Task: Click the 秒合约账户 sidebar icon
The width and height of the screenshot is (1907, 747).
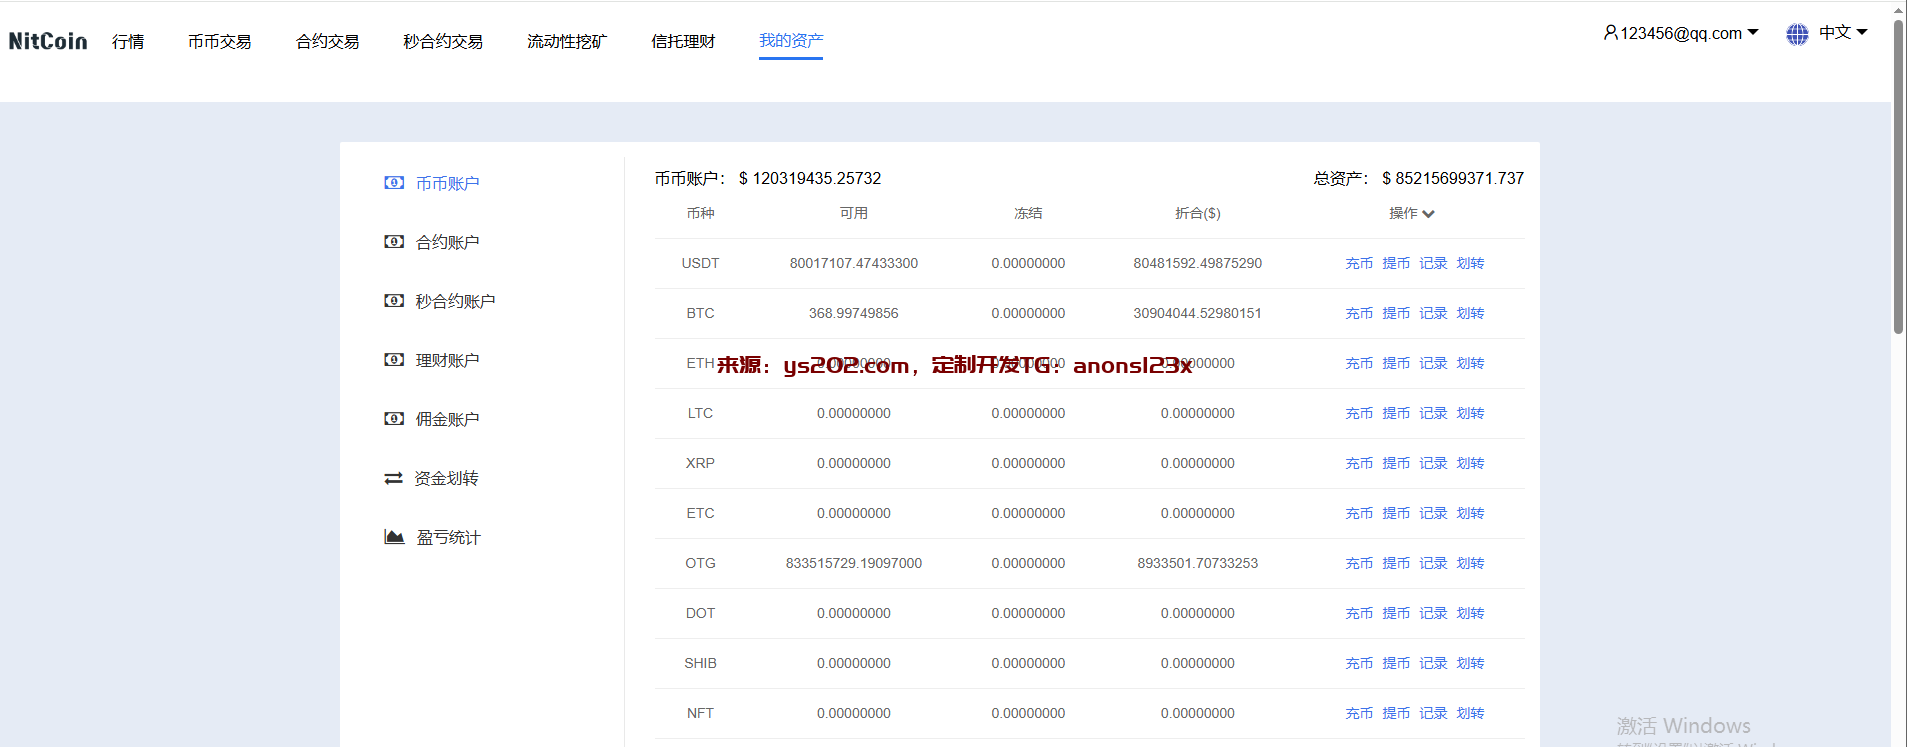Action: click(394, 301)
